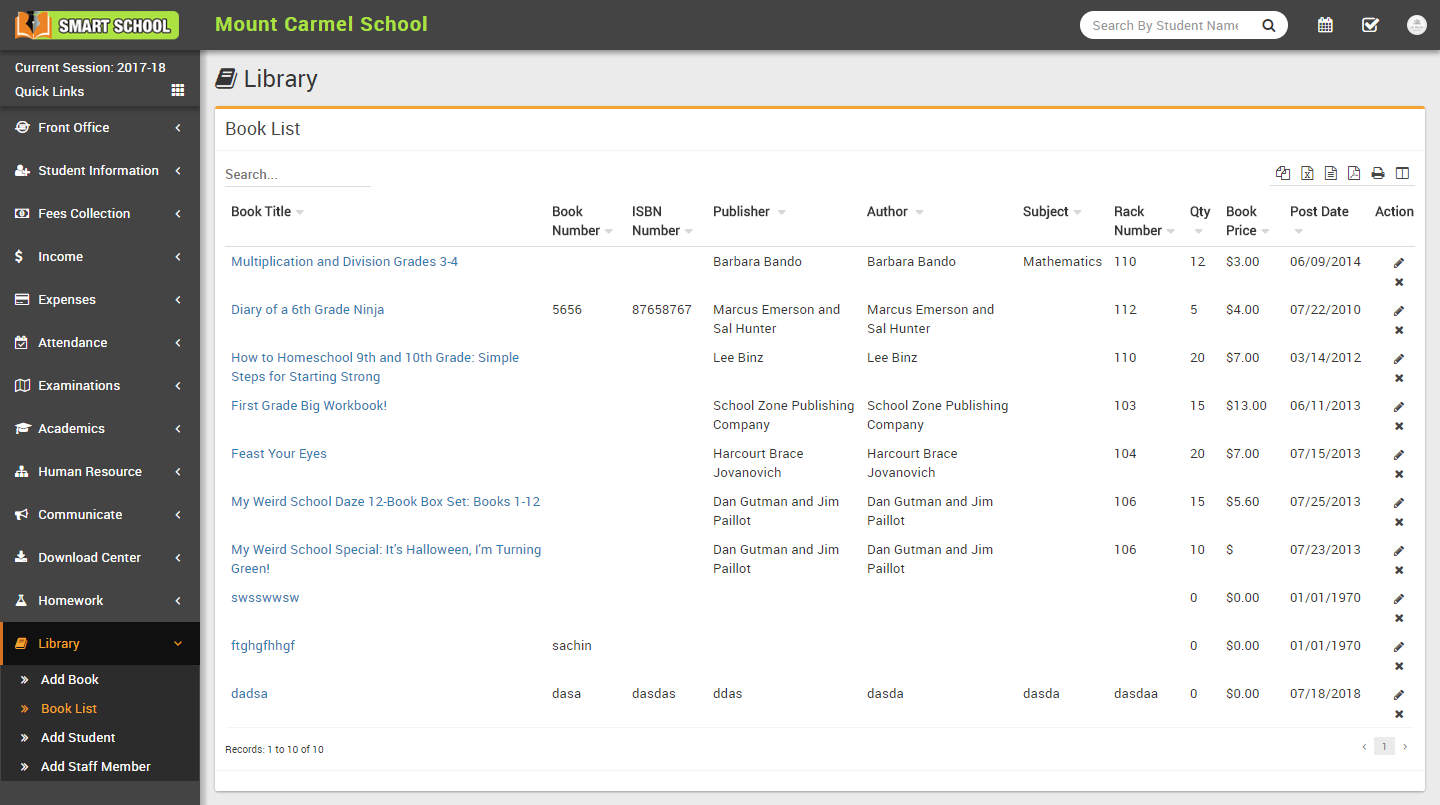Click the student search magnifier icon
The image size is (1440, 805).
point(1268,26)
